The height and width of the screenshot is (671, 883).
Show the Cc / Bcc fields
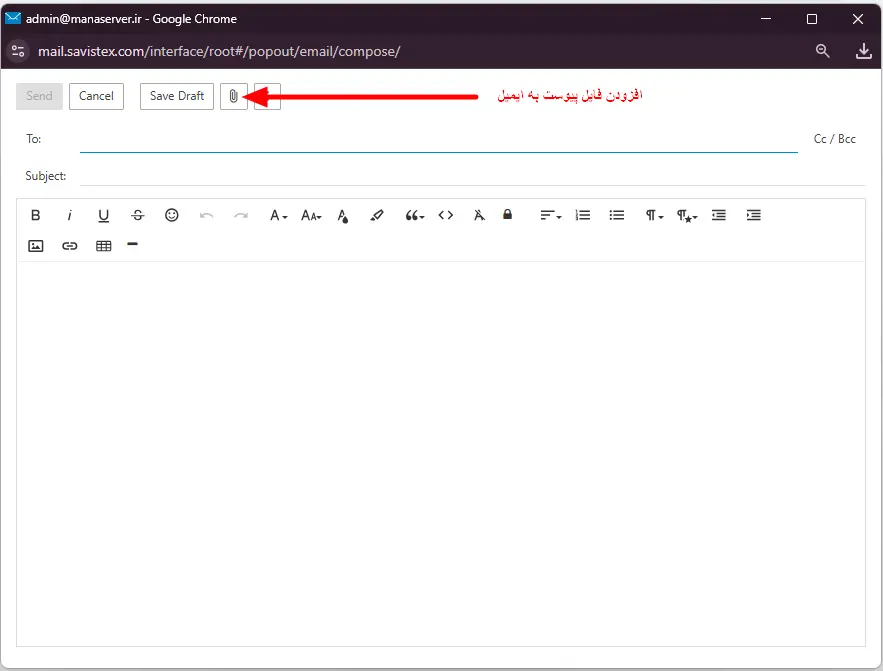click(834, 139)
